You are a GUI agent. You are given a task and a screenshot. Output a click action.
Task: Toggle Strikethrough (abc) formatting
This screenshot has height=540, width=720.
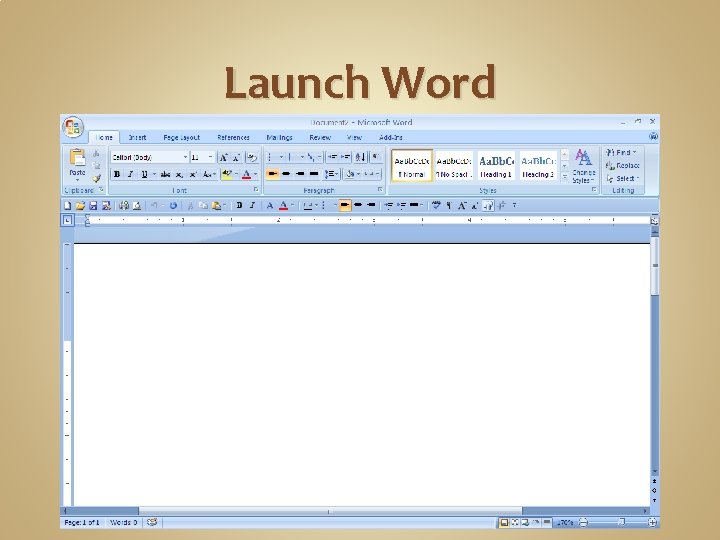[x=165, y=174]
